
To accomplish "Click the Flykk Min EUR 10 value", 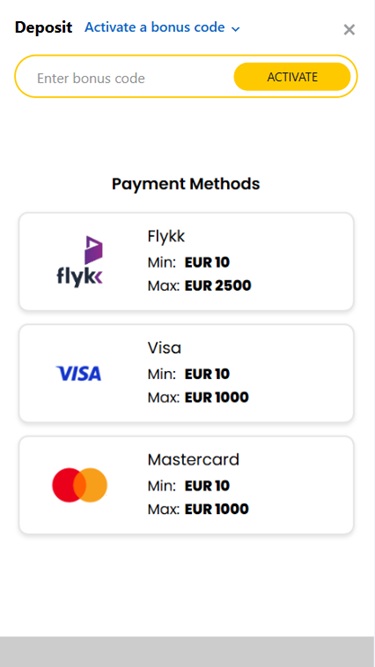I will [207, 262].
